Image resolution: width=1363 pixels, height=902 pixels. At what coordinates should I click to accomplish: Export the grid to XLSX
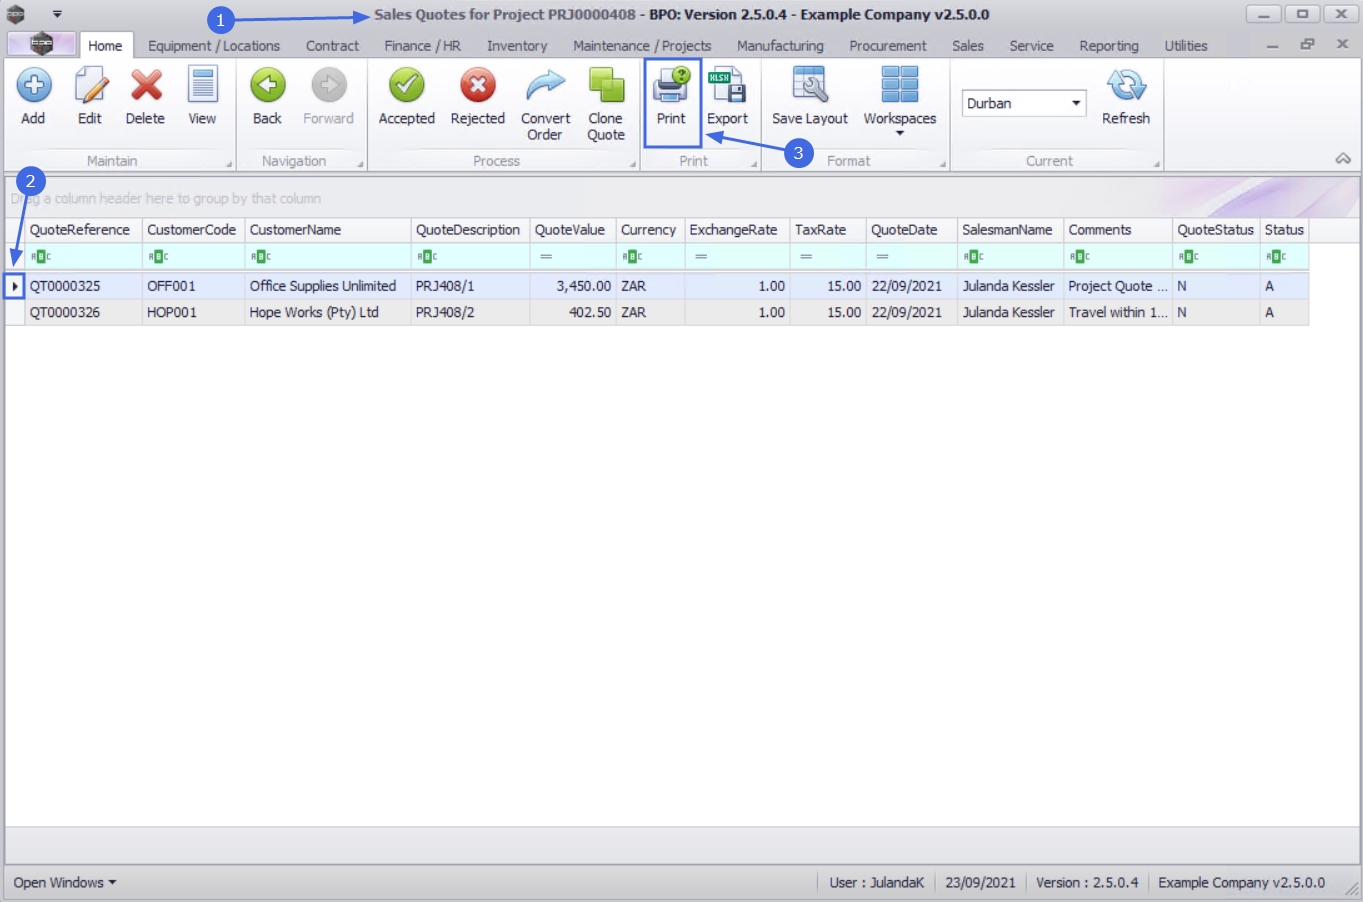(727, 86)
